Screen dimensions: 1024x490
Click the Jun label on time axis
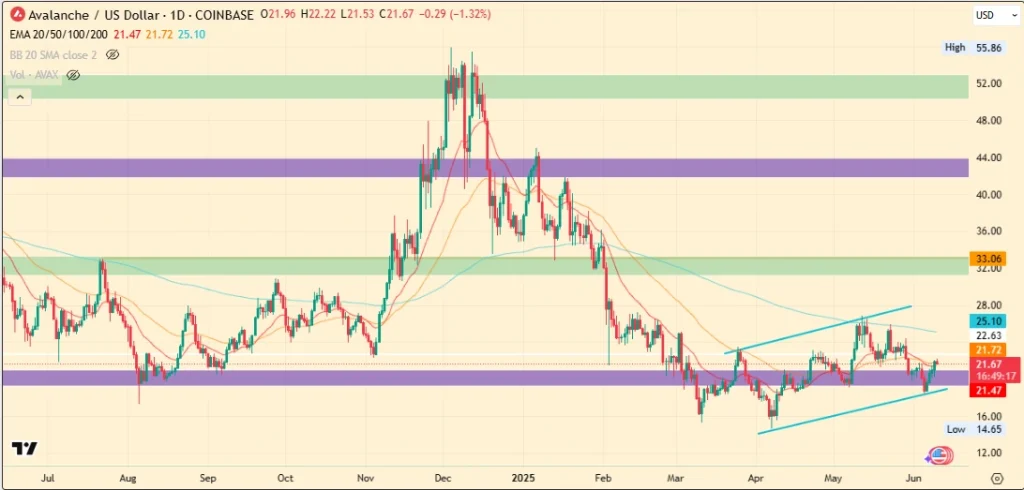click(912, 478)
